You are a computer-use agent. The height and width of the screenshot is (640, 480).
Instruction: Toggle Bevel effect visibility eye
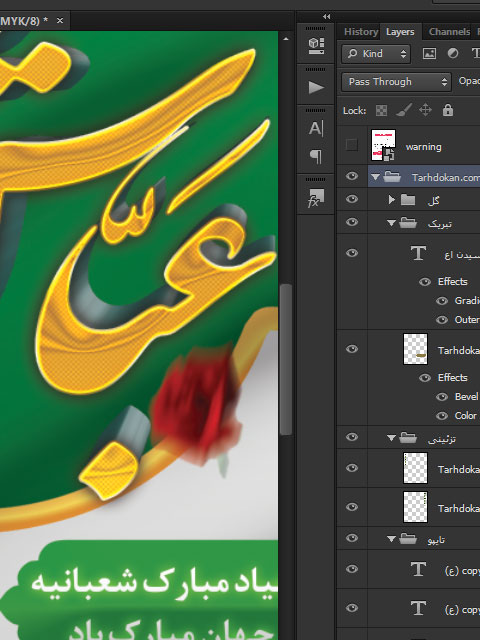pos(442,397)
